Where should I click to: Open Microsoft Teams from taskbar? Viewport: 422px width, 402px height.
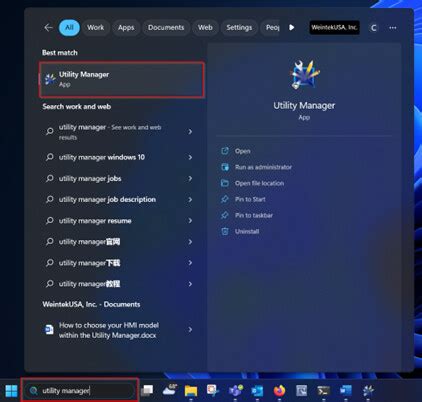click(x=235, y=390)
